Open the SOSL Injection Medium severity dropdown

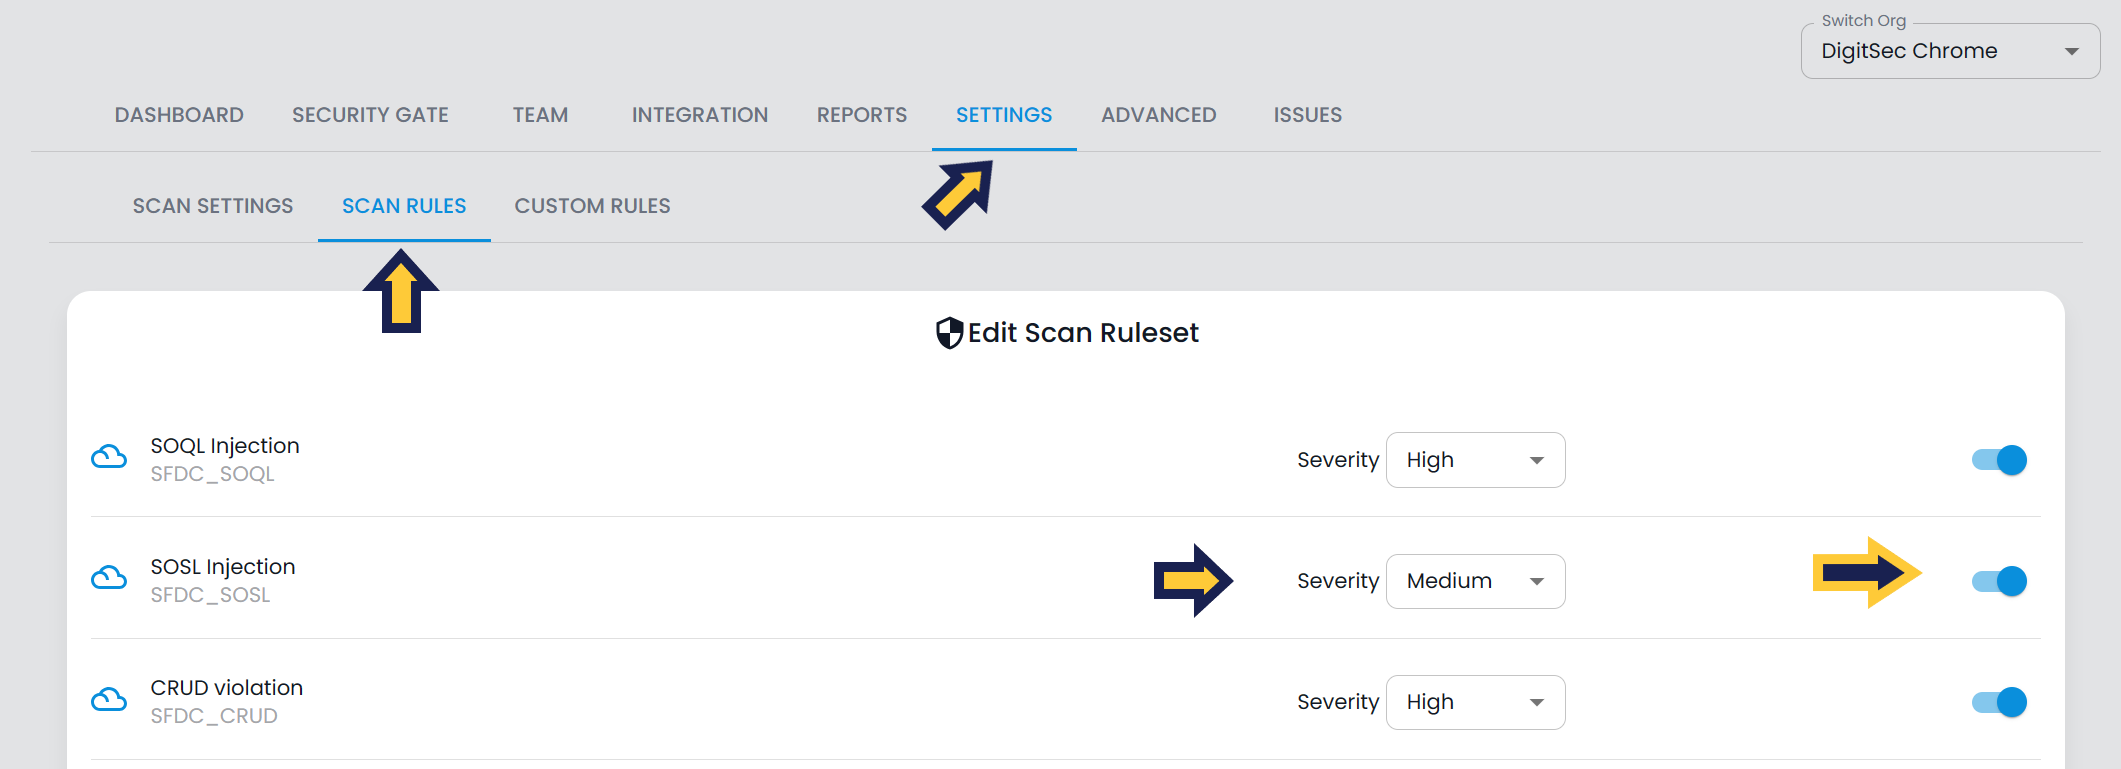[x=1476, y=581]
